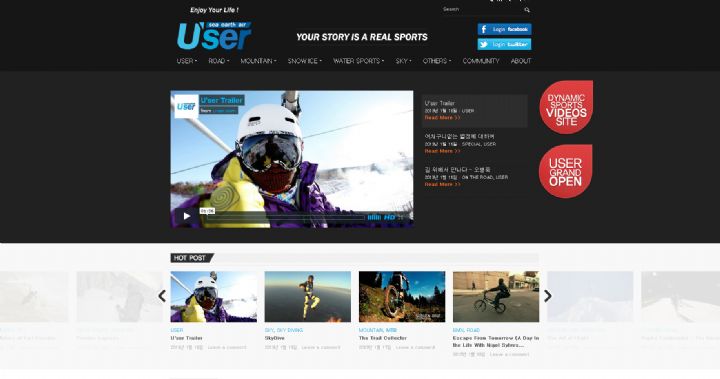Click the Dynamic Sports Videos Site badge
720x379 pixels.
coord(566,107)
